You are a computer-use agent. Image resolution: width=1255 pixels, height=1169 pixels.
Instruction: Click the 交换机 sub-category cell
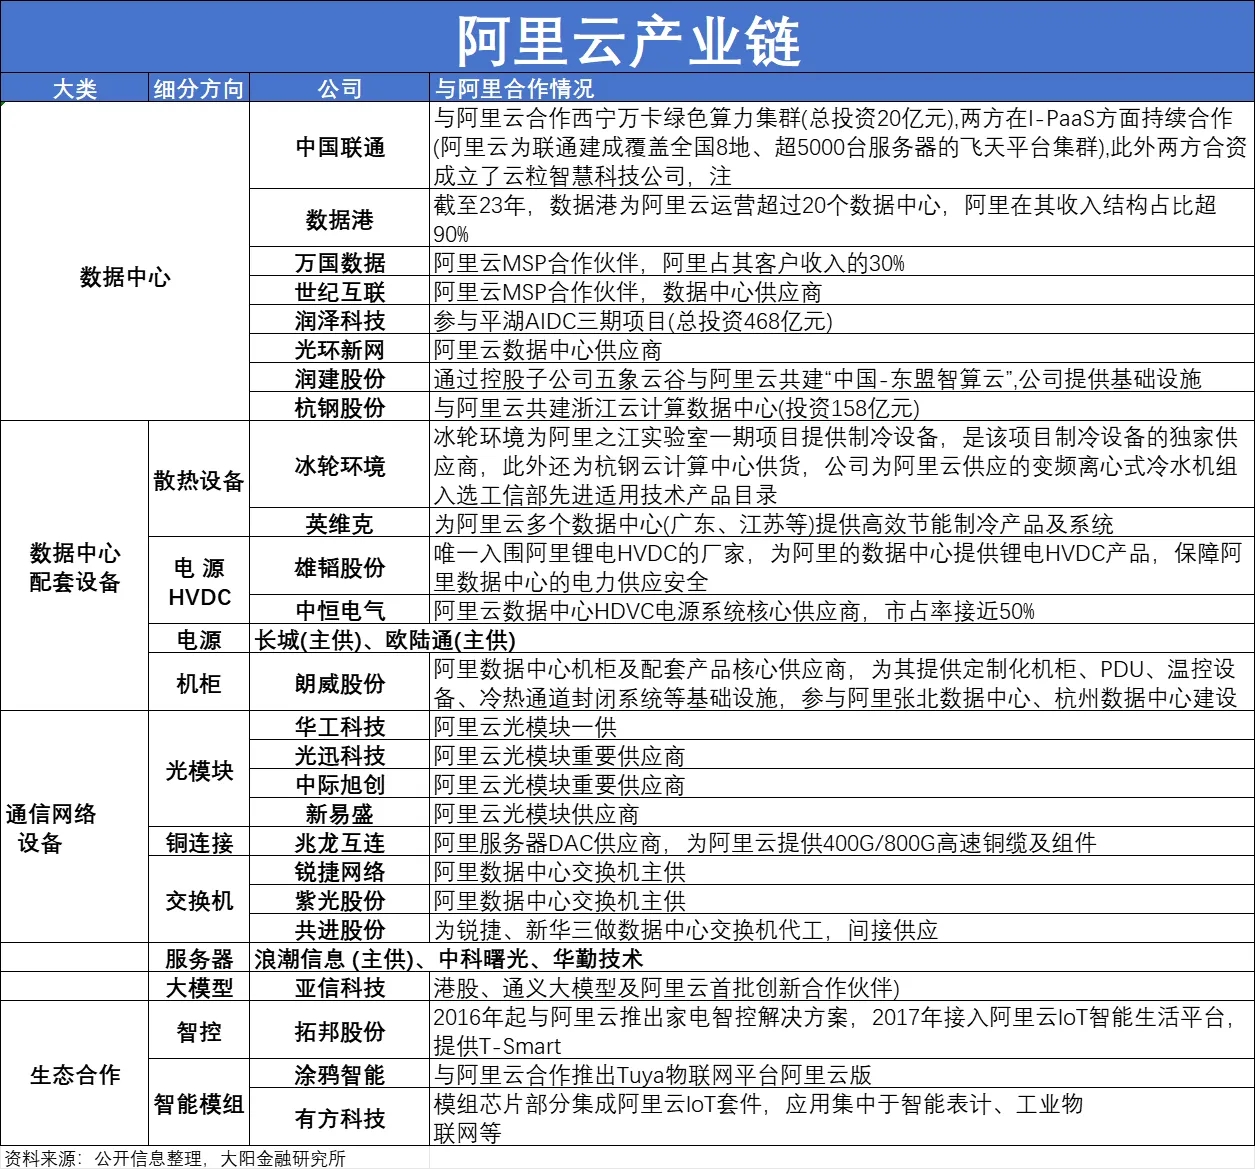199,901
